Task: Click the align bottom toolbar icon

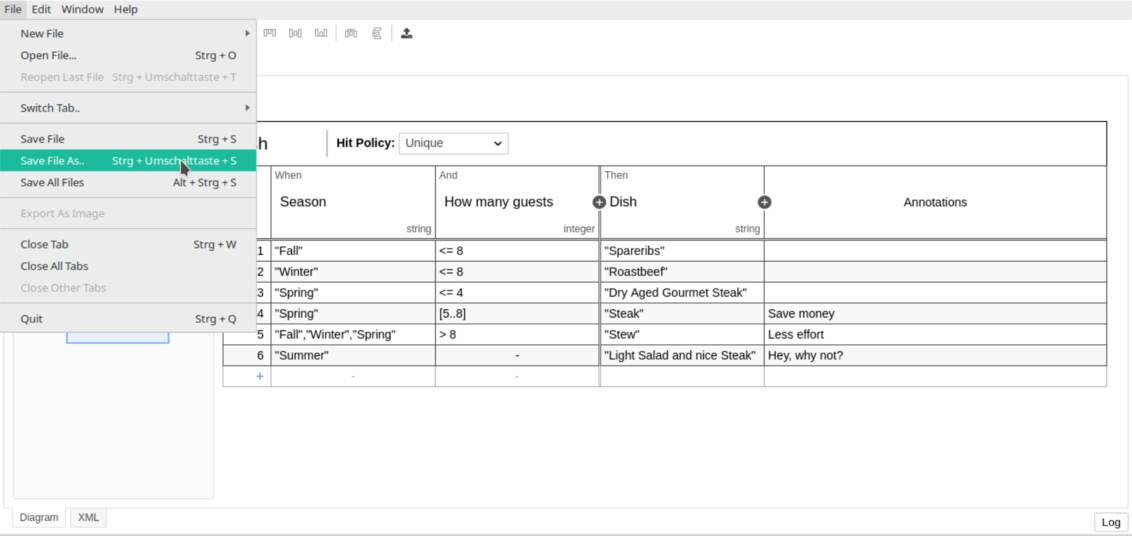Action: pyautogui.click(x=321, y=33)
